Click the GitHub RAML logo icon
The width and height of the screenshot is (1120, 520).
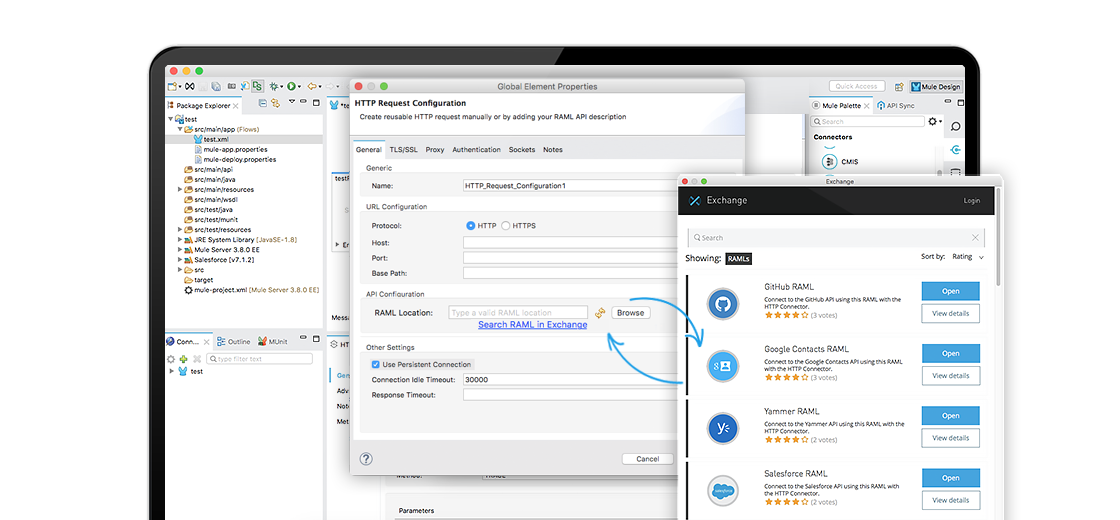tap(722, 304)
